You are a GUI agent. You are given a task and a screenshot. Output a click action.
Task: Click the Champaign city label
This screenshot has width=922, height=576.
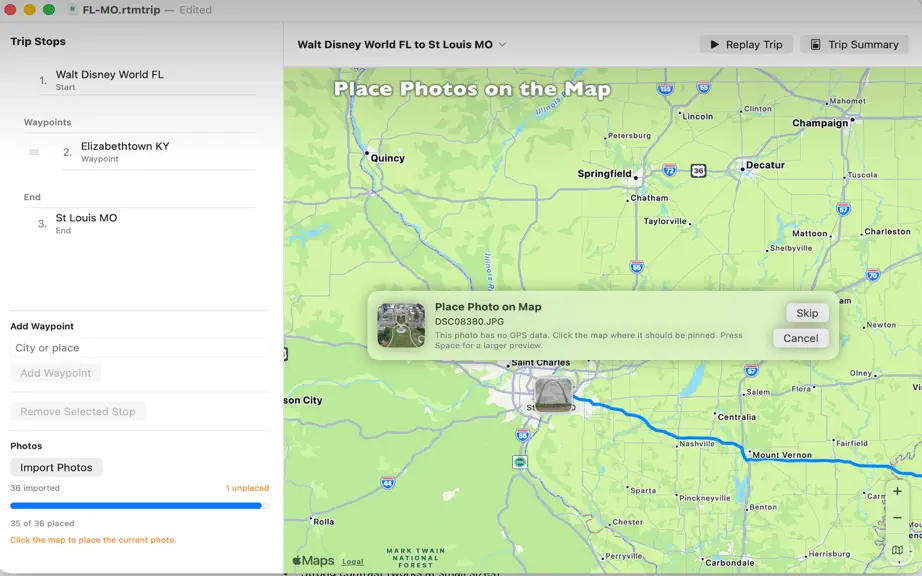[x=820, y=123]
